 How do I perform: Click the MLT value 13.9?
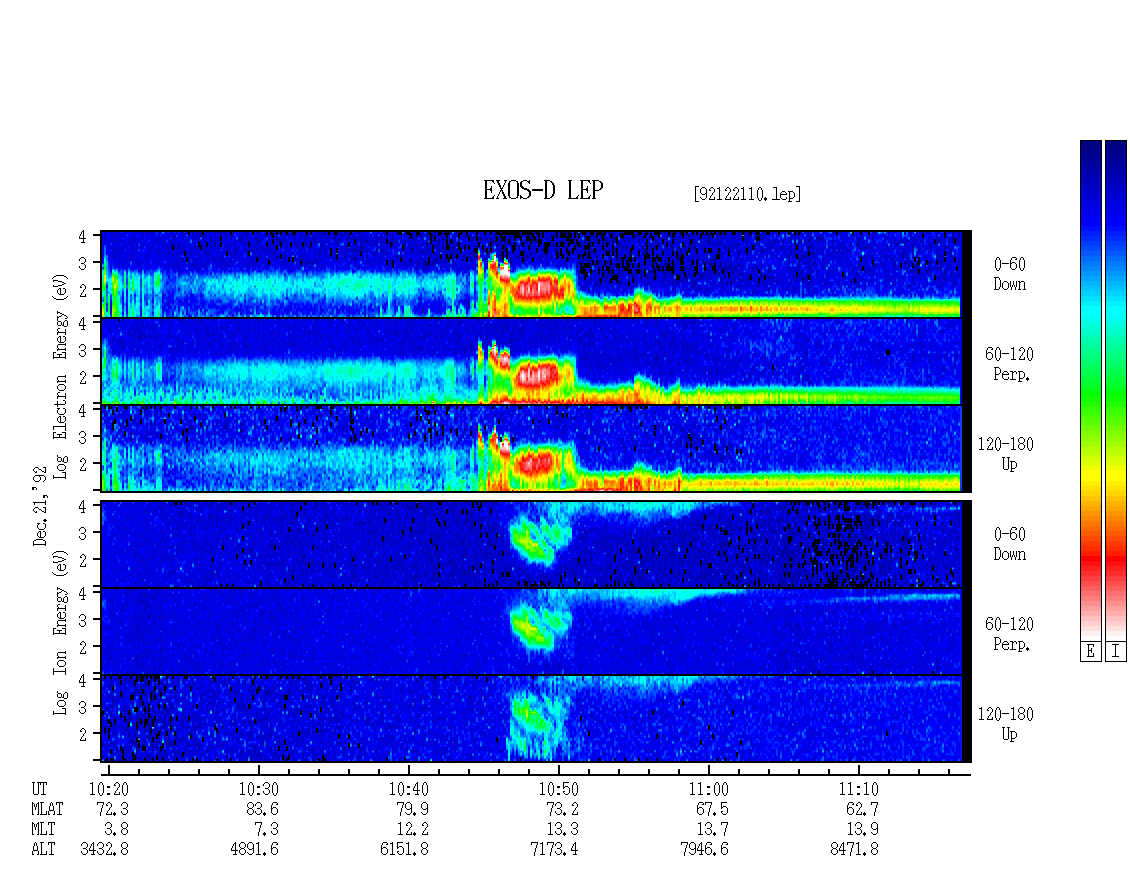[x=863, y=829]
